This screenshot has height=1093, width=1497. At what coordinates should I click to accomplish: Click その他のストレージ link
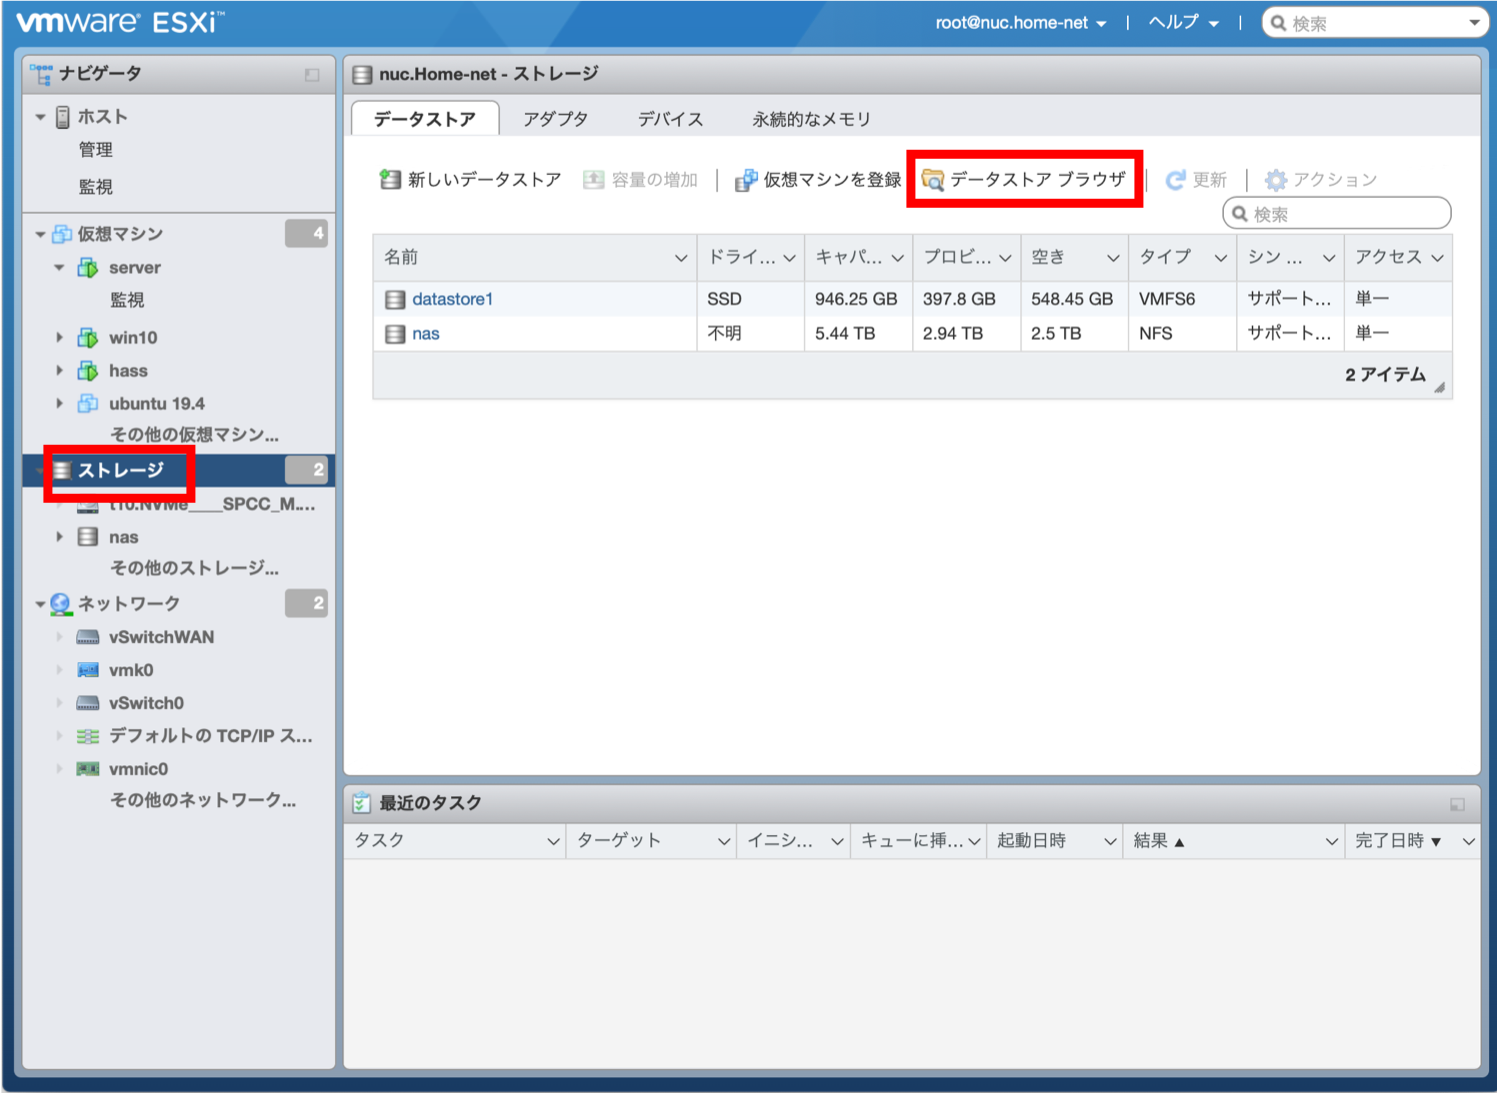[194, 568]
